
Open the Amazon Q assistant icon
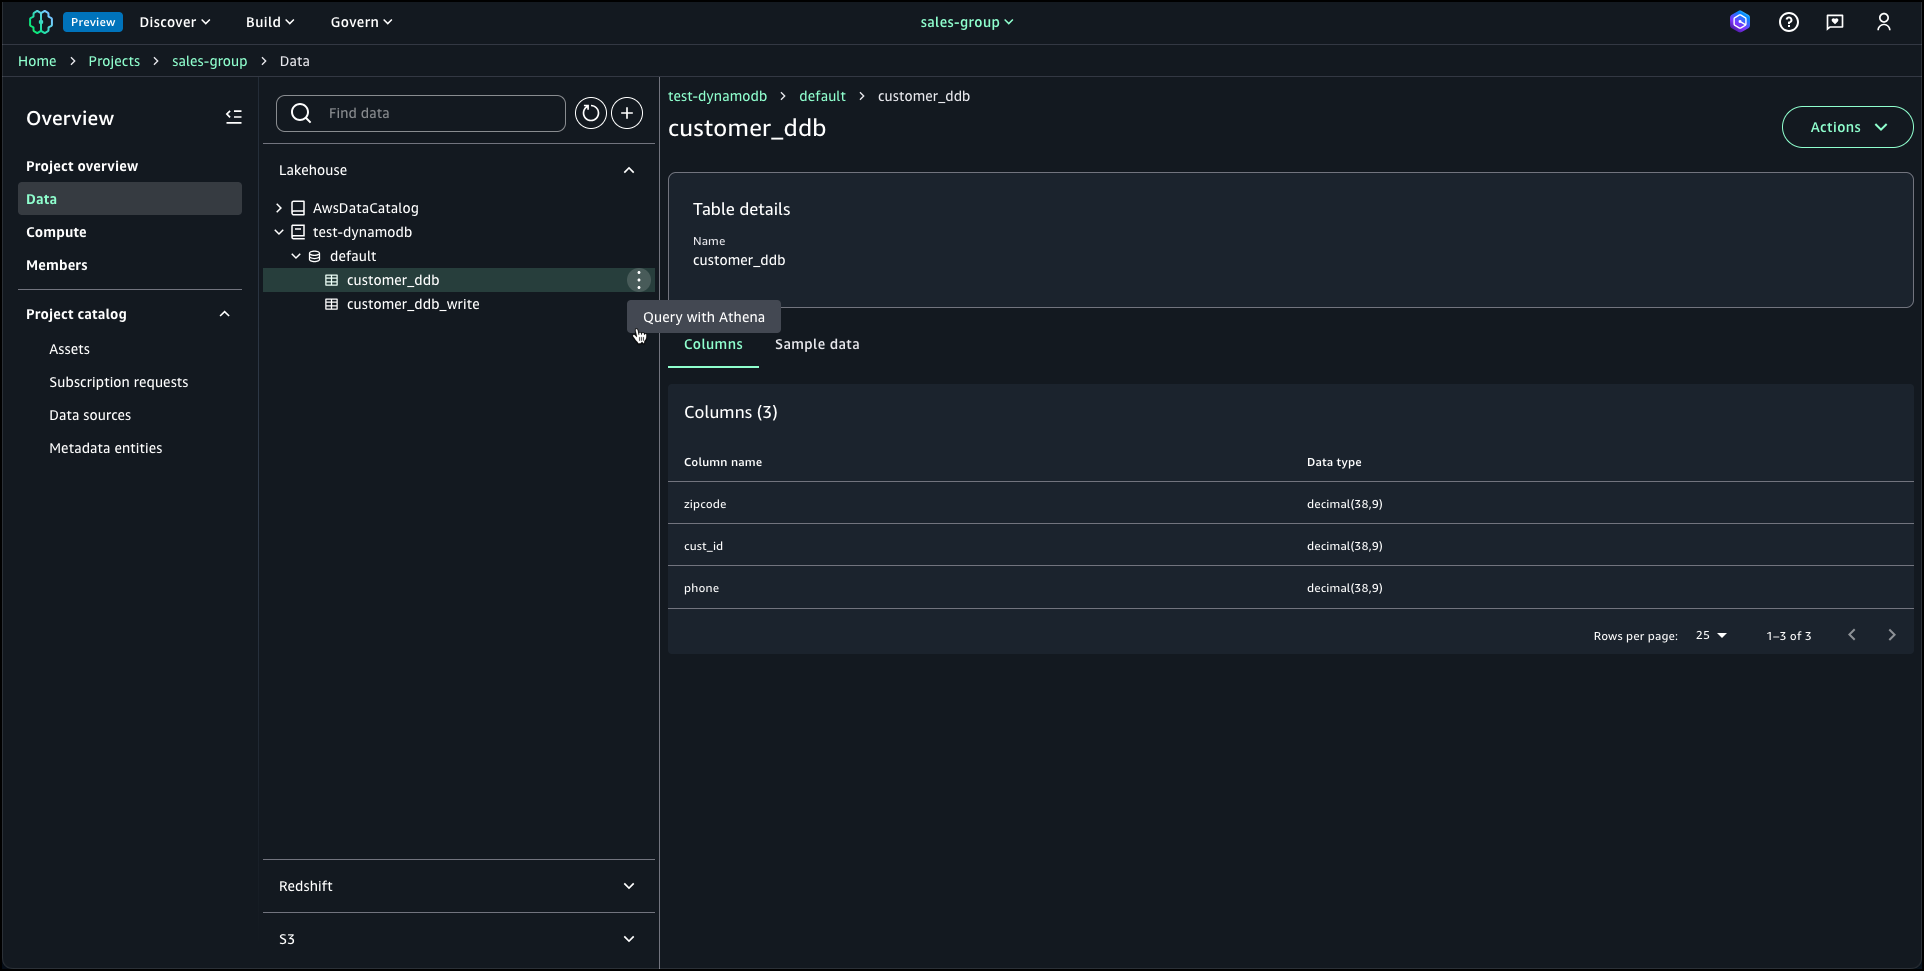pyautogui.click(x=1740, y=22)
